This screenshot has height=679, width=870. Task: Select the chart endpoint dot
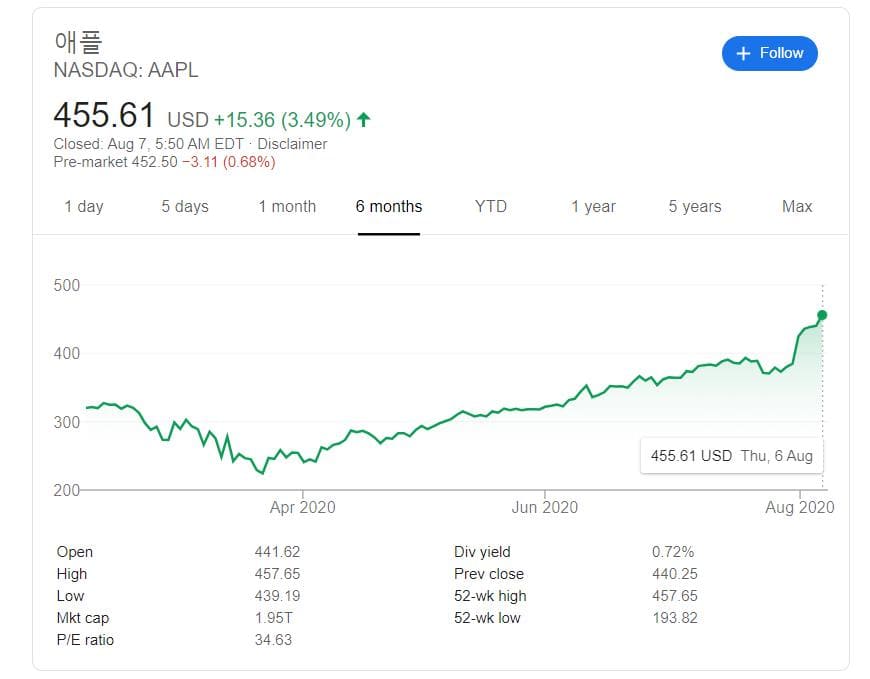(x=822, y=315)
